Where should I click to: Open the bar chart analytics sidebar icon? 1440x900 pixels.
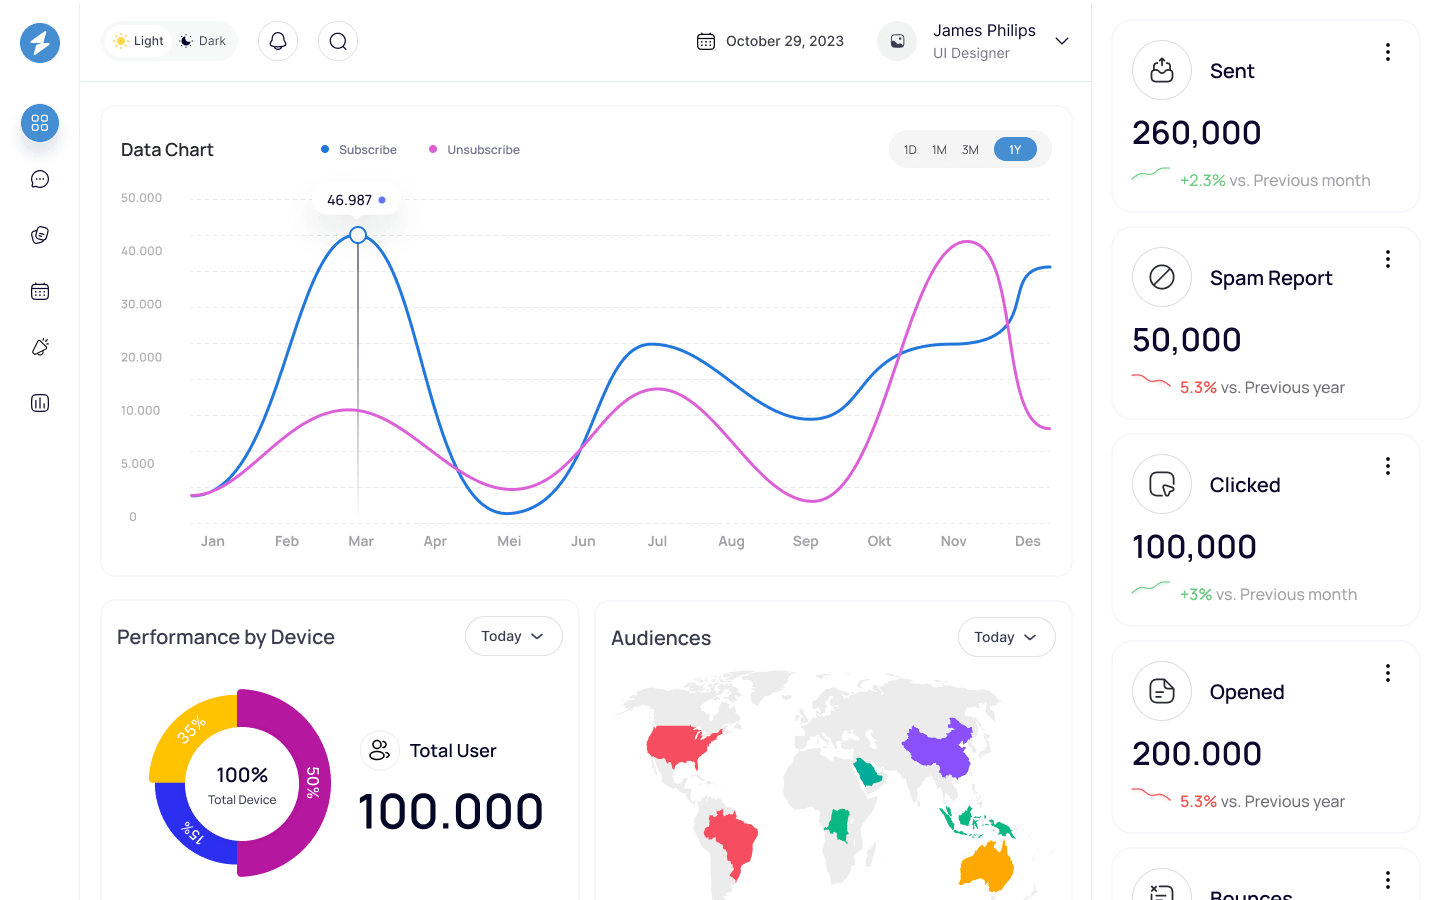coord(40,403)
